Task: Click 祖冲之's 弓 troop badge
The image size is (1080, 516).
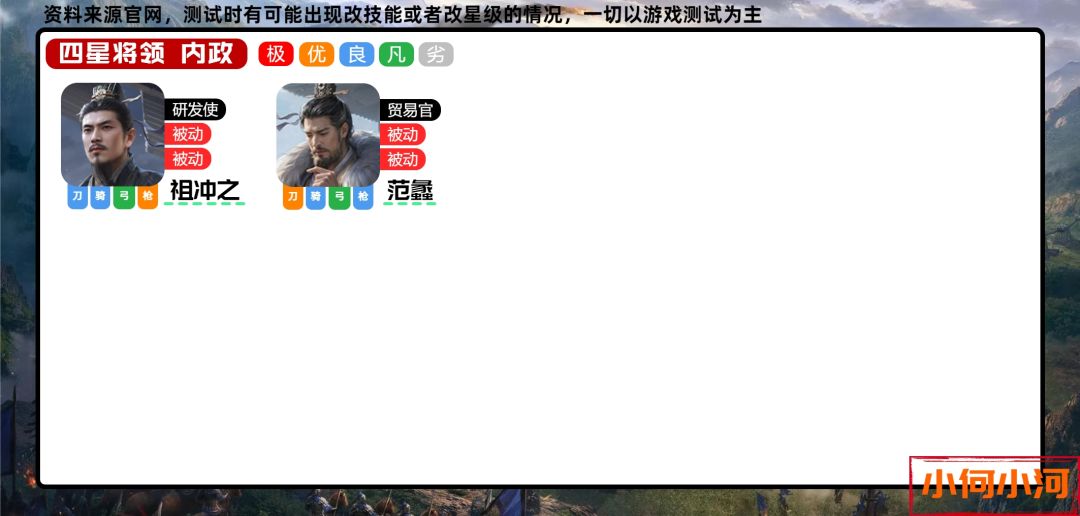Action: [x=124, y=197]
